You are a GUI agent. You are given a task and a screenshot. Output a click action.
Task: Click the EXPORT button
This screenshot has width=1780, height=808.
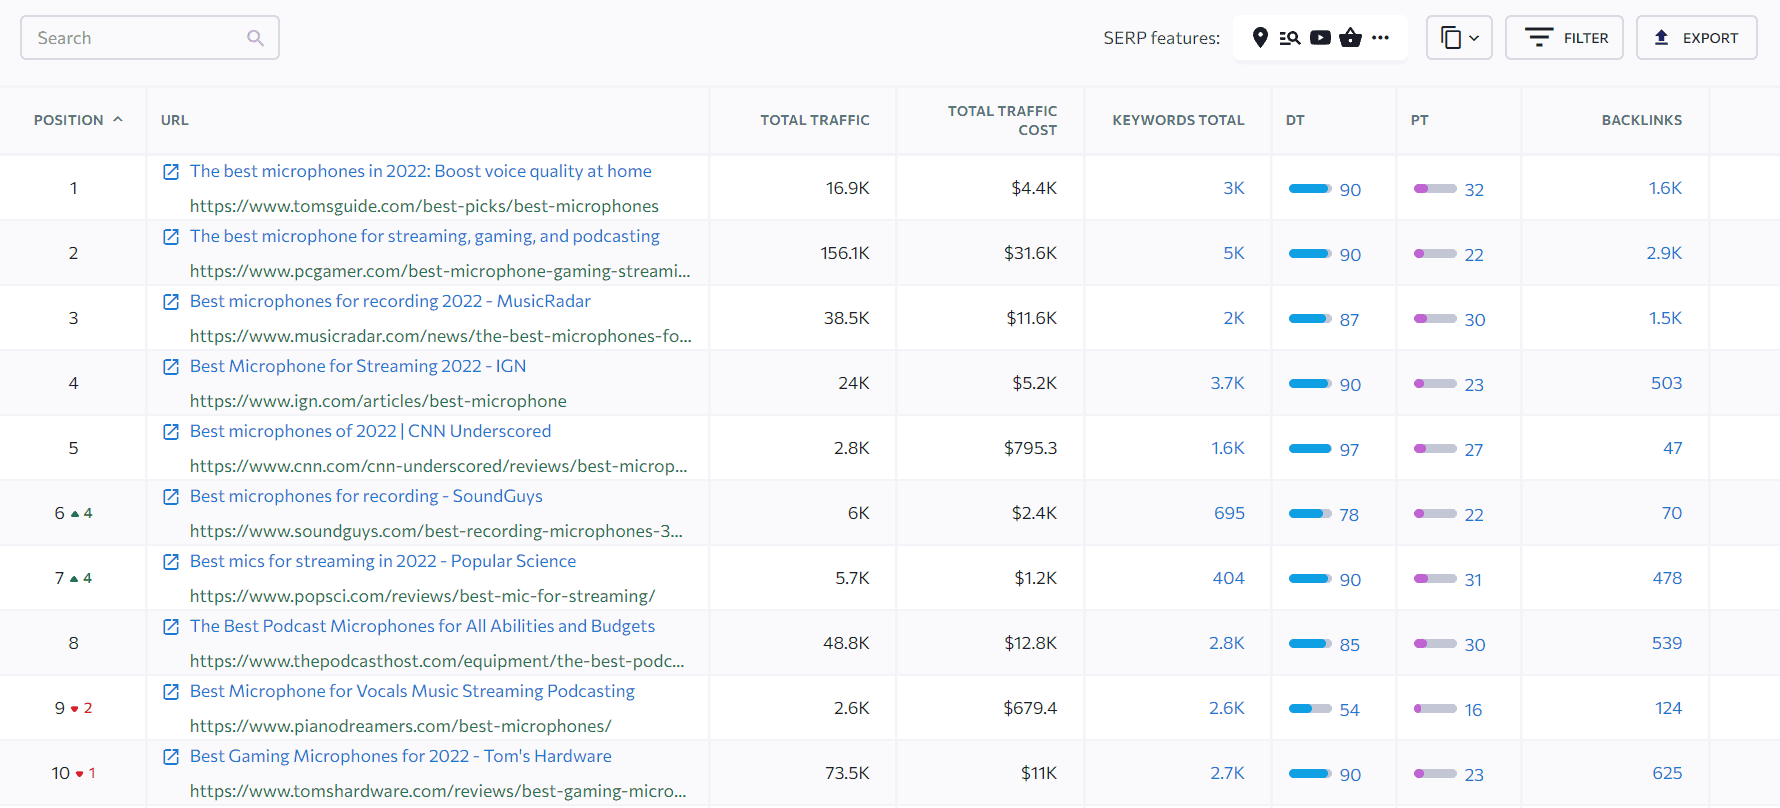pyautogui.click(x=1696, y=38)
